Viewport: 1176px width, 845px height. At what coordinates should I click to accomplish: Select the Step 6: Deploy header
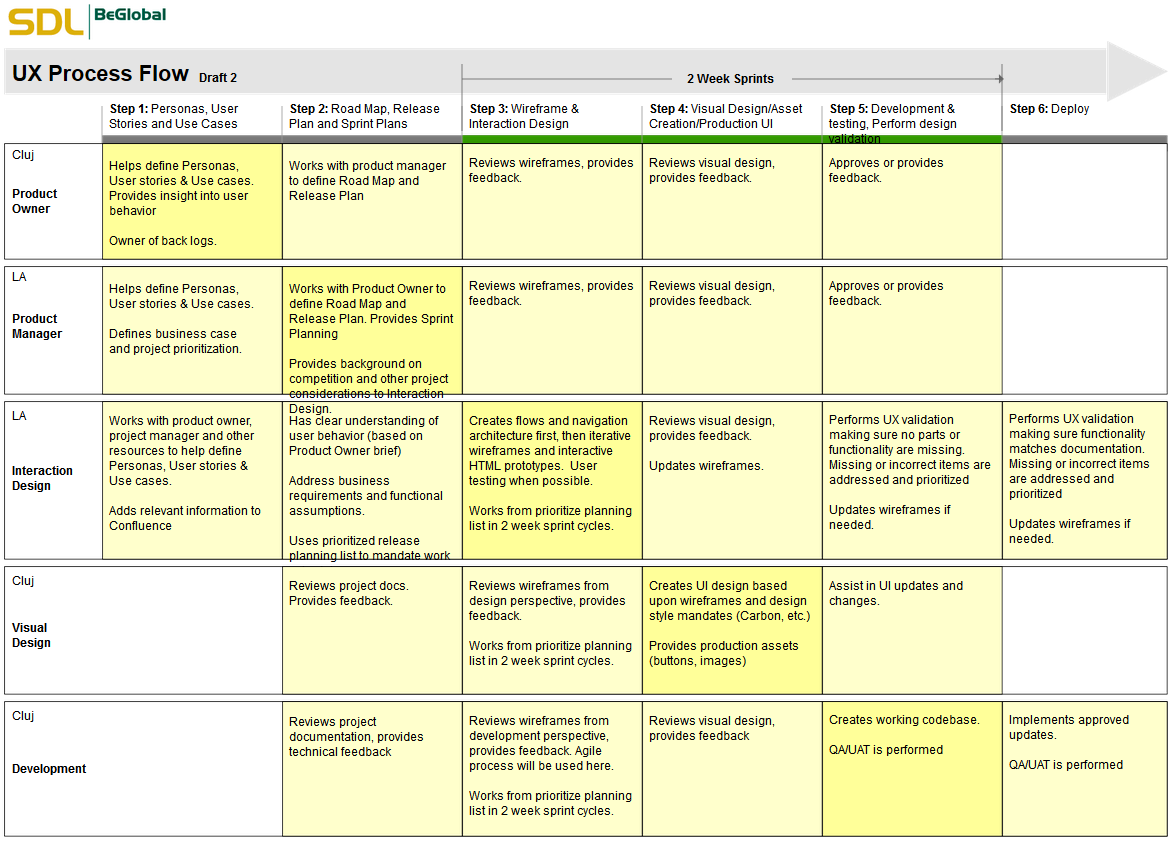tap(1049, 109)
